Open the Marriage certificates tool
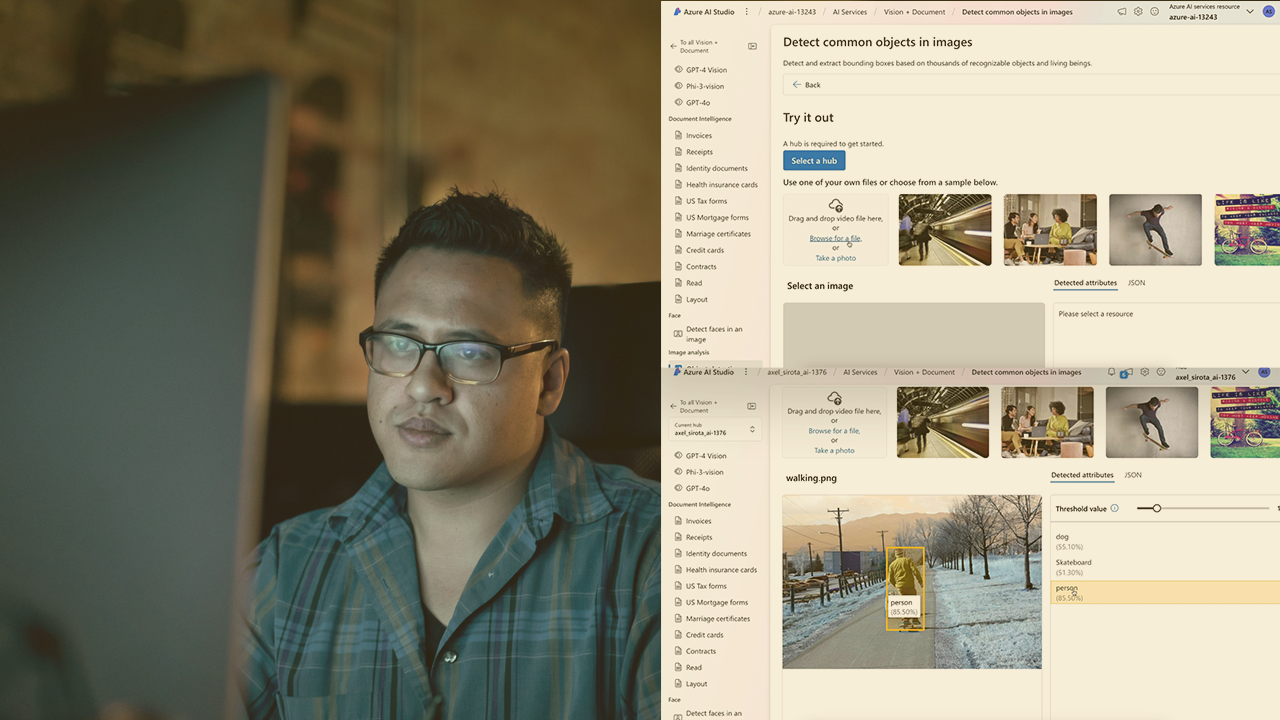Image resolution: width=1280 pixels, height=720 pixels. coord(716,233)
